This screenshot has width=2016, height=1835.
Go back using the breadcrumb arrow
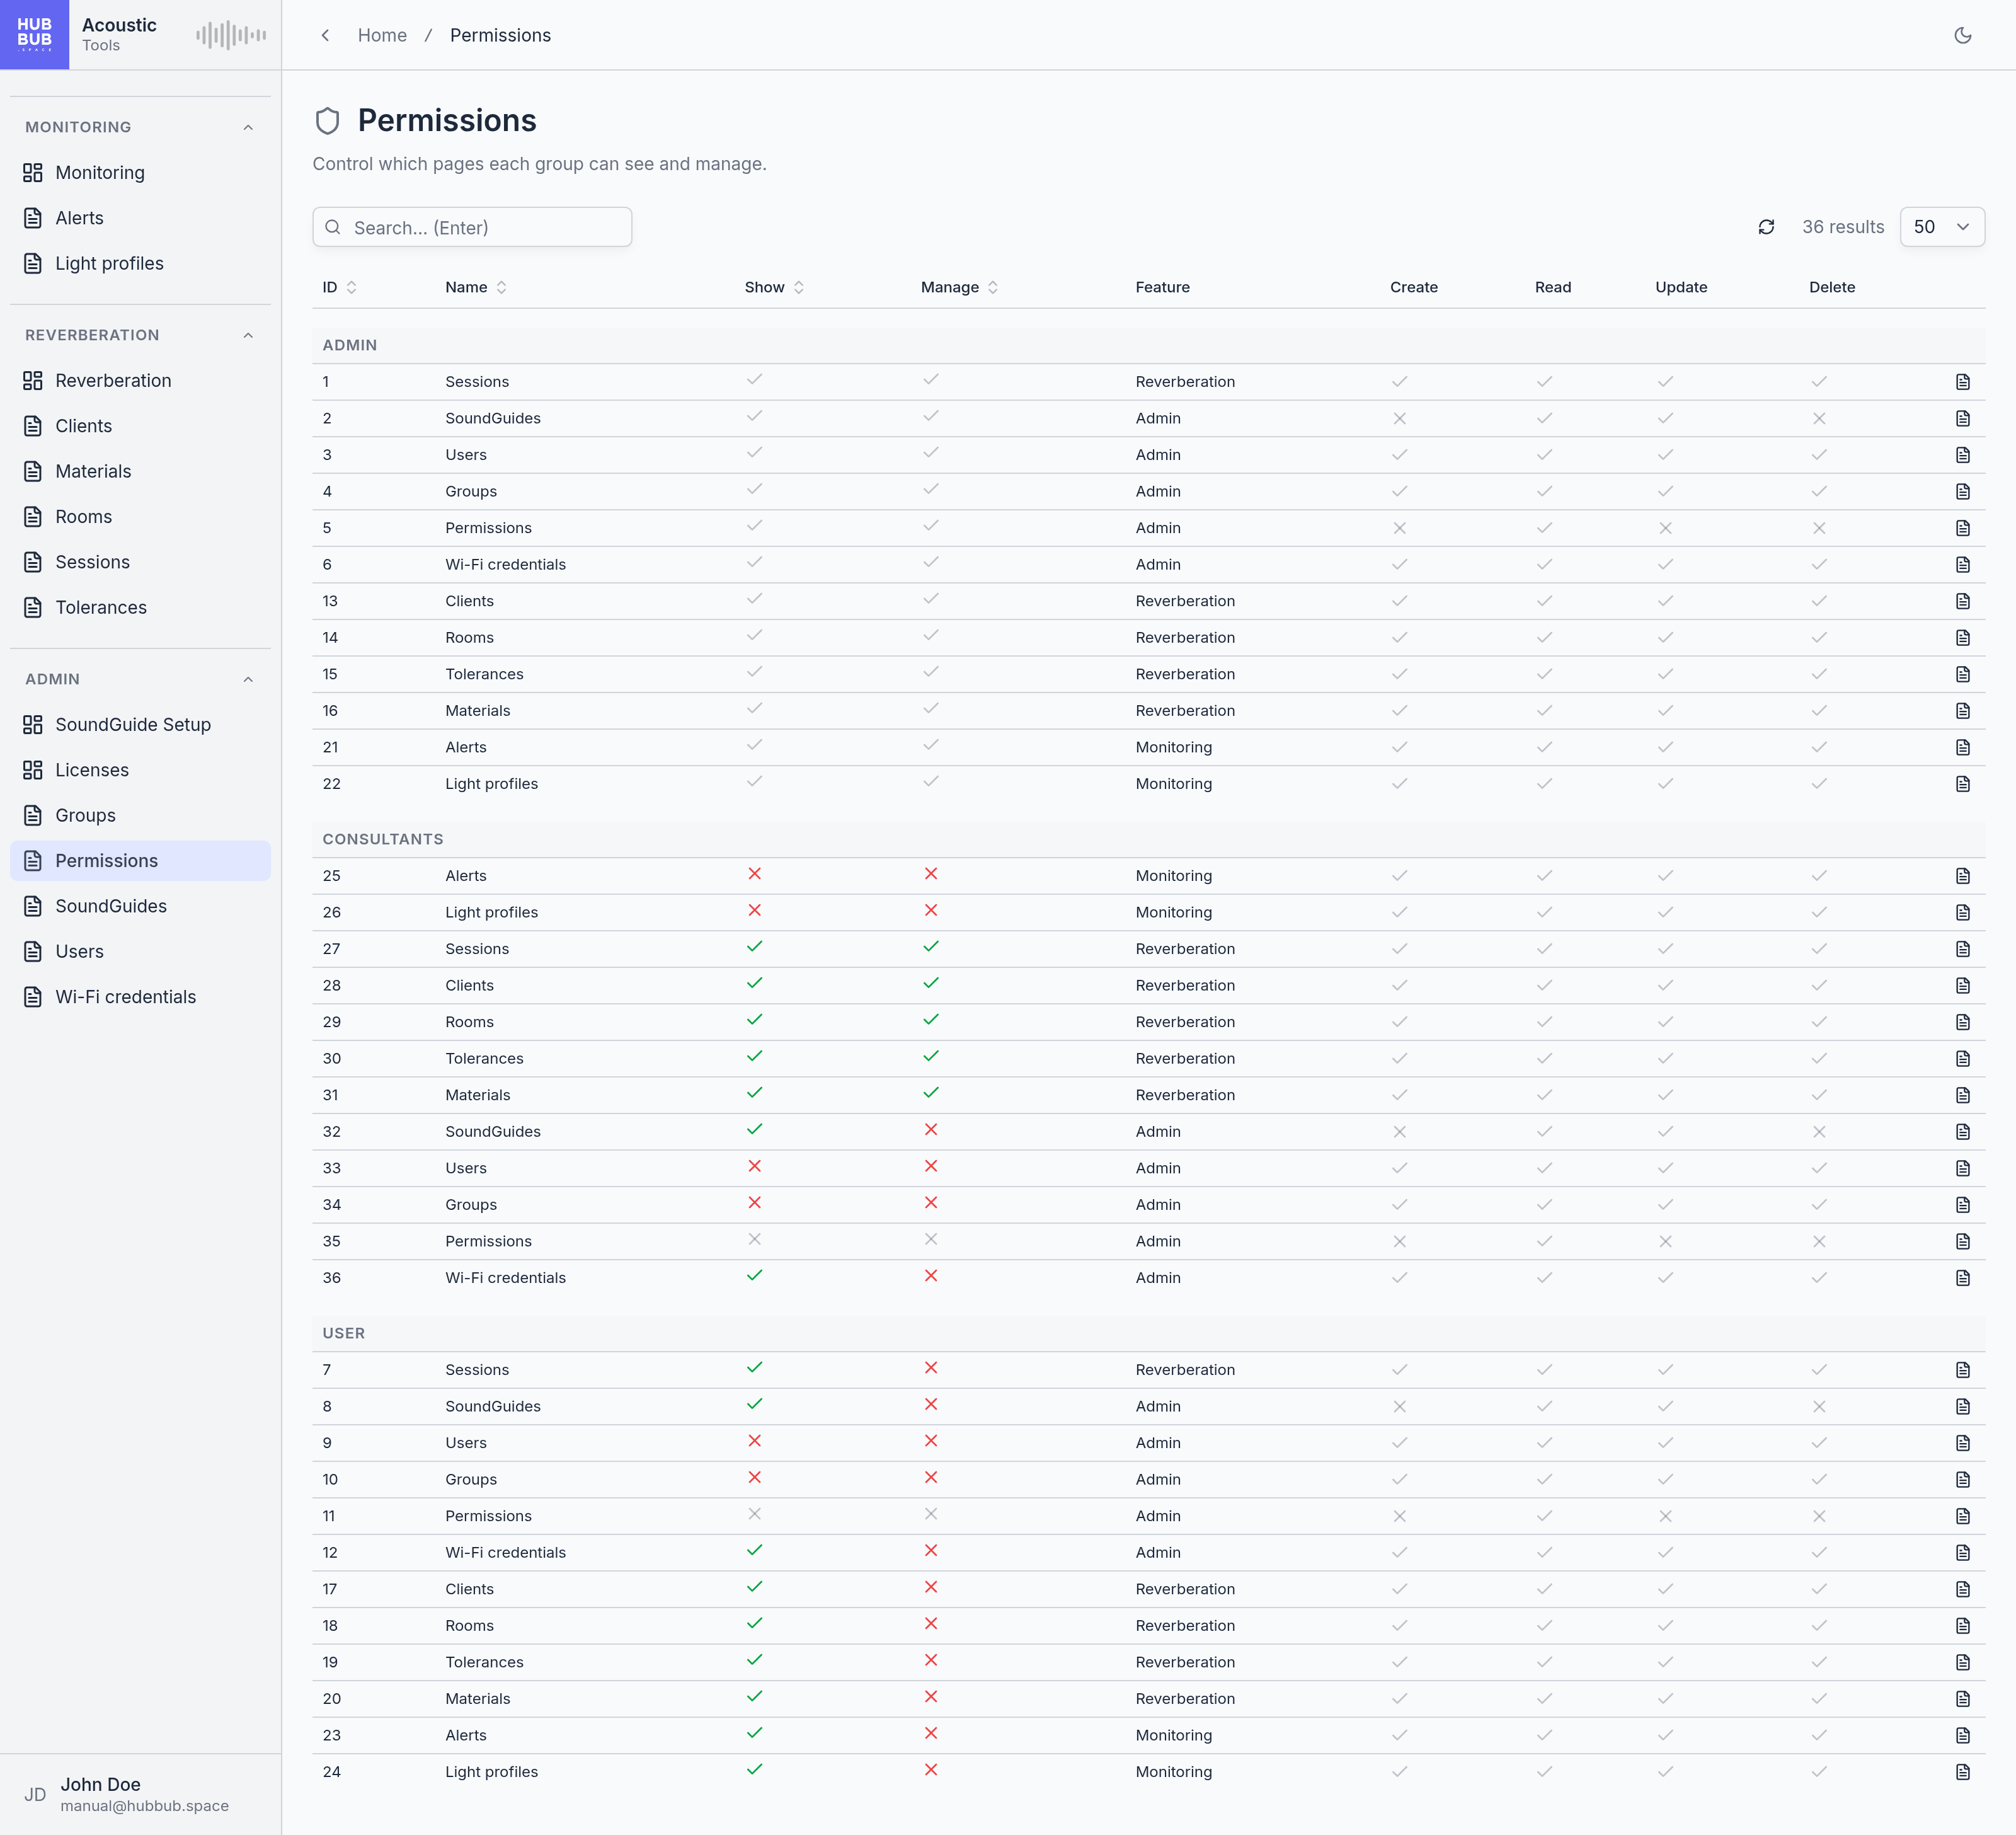pyautogui.click(x=325, y=35)
